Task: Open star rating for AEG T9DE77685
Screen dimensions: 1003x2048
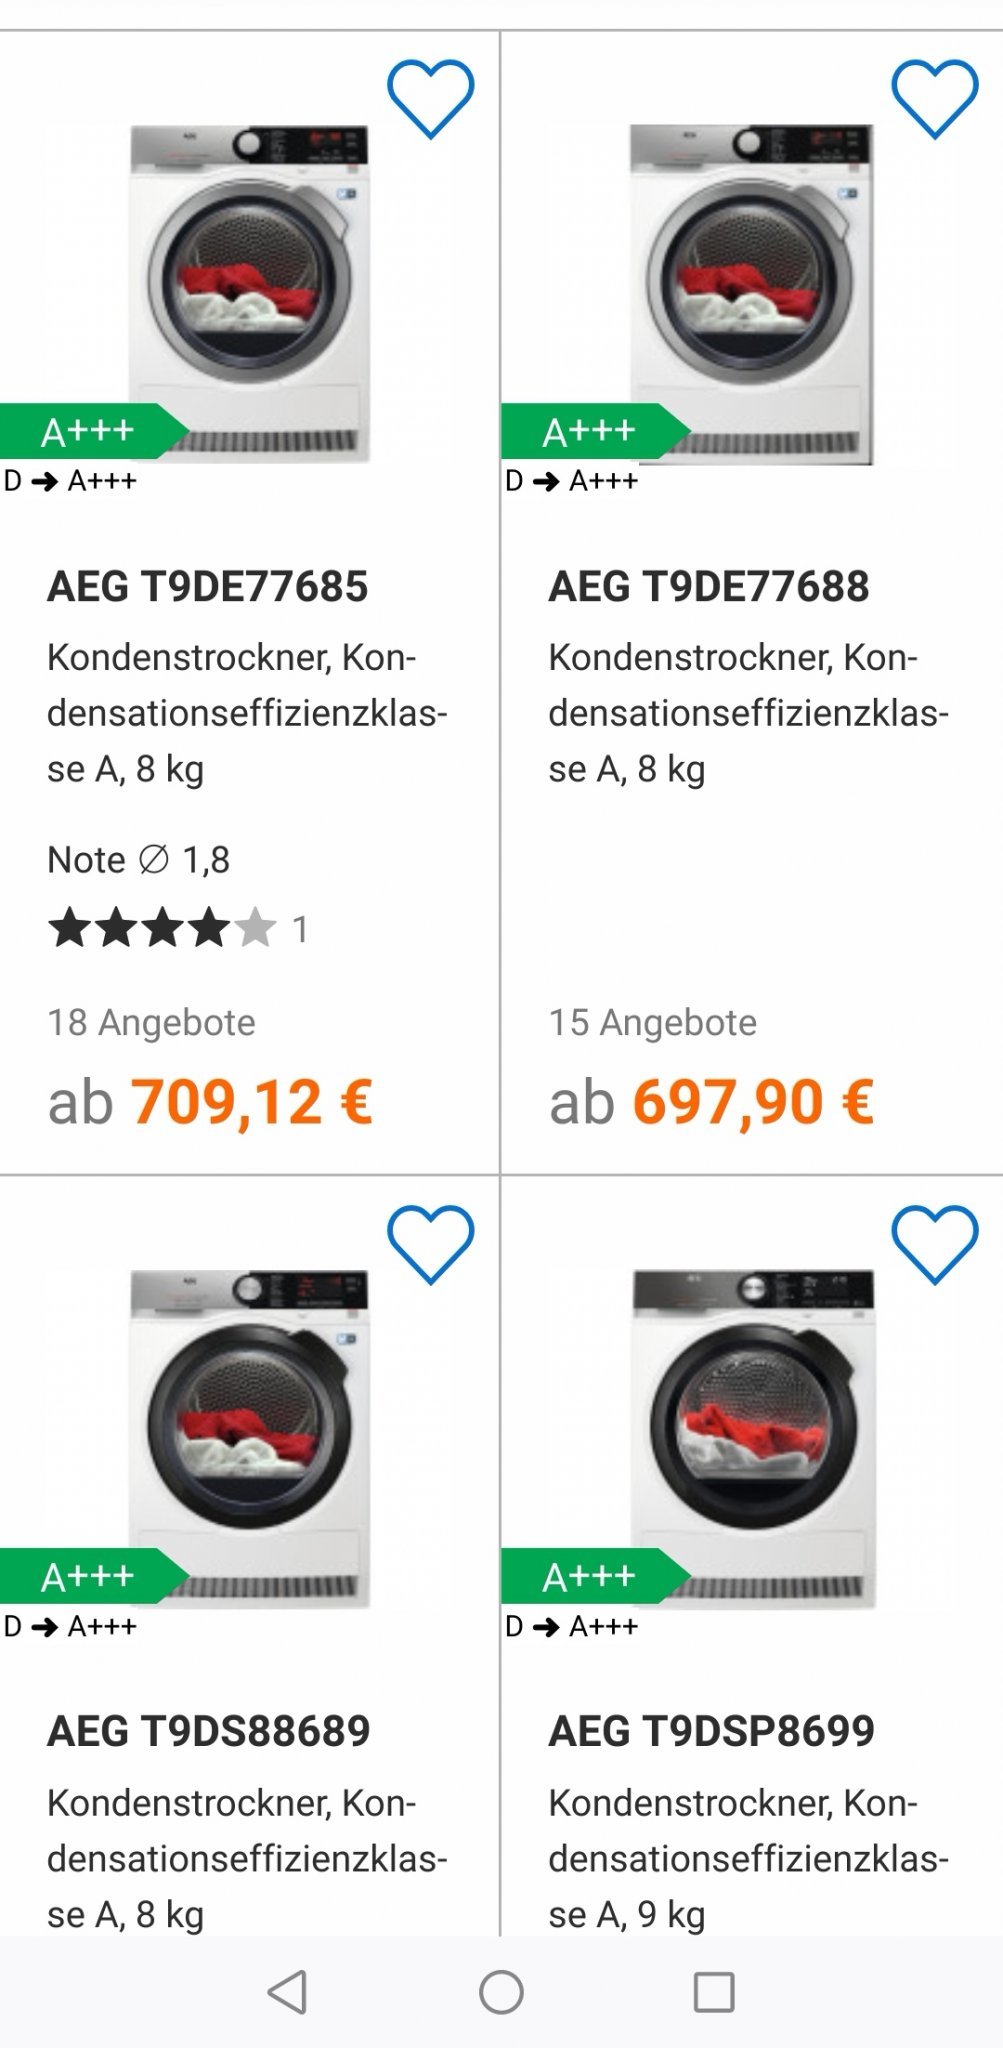Action: point(162,929)
